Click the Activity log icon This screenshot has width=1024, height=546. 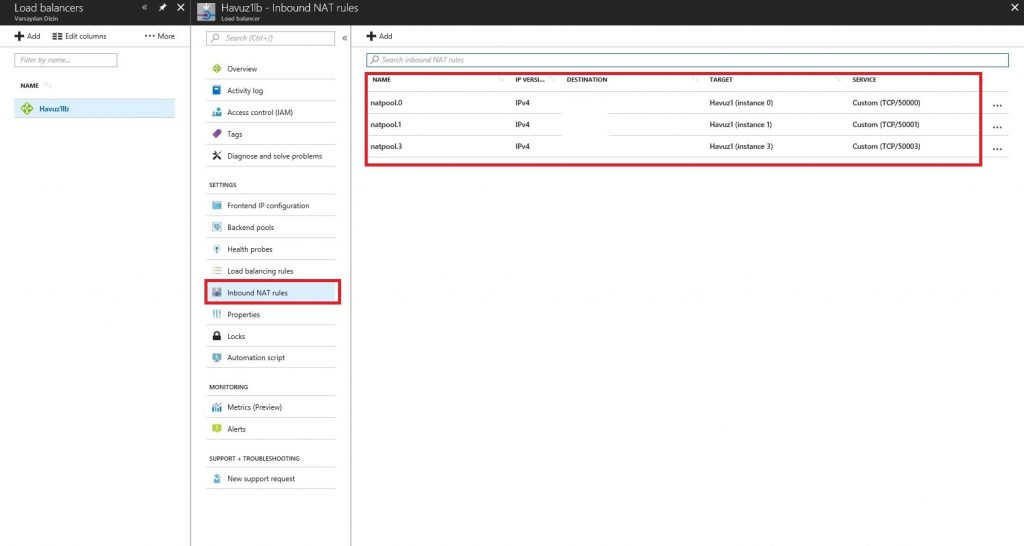[x=217, y=91]
